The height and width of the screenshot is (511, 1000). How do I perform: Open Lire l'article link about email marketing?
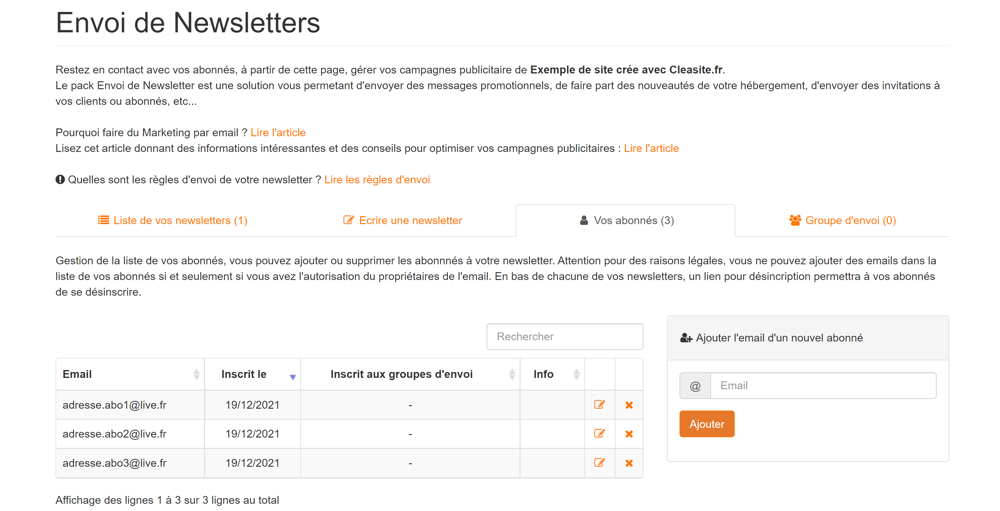pyautogui.click(x=278, y=132)
